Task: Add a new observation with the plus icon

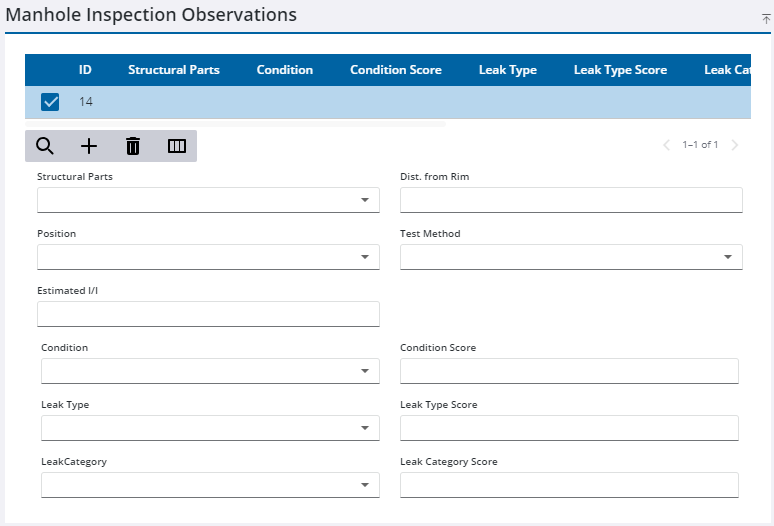Action: pyautogui.click(x=89, y=146)
